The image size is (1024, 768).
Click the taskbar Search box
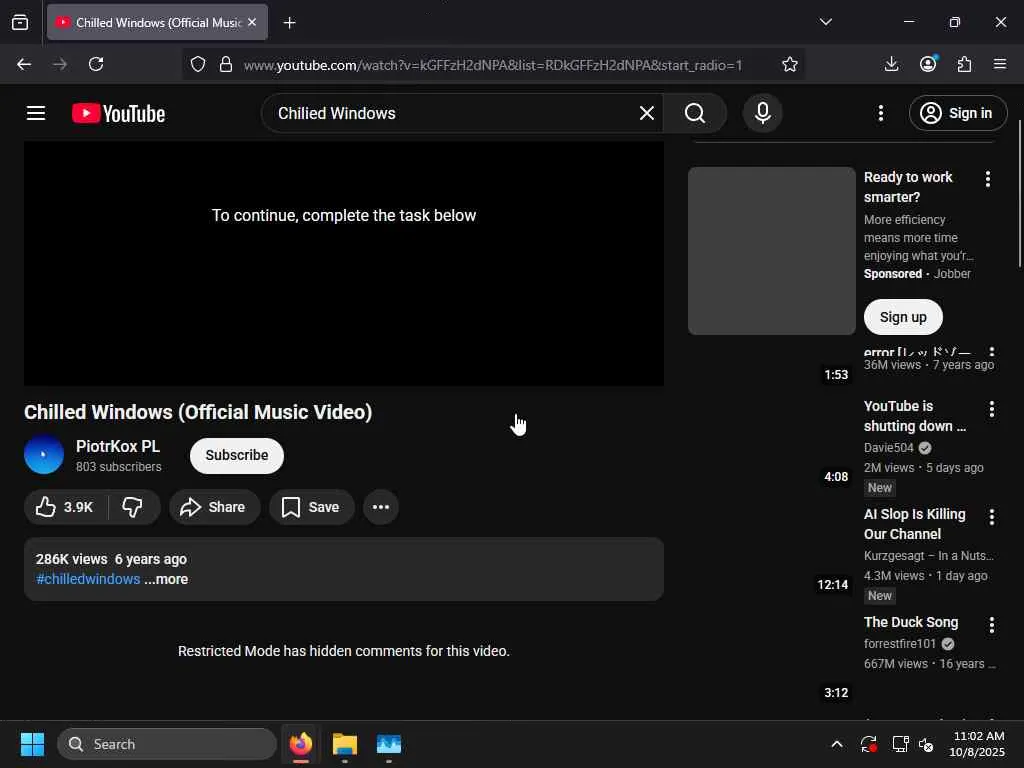coord(167,744)
